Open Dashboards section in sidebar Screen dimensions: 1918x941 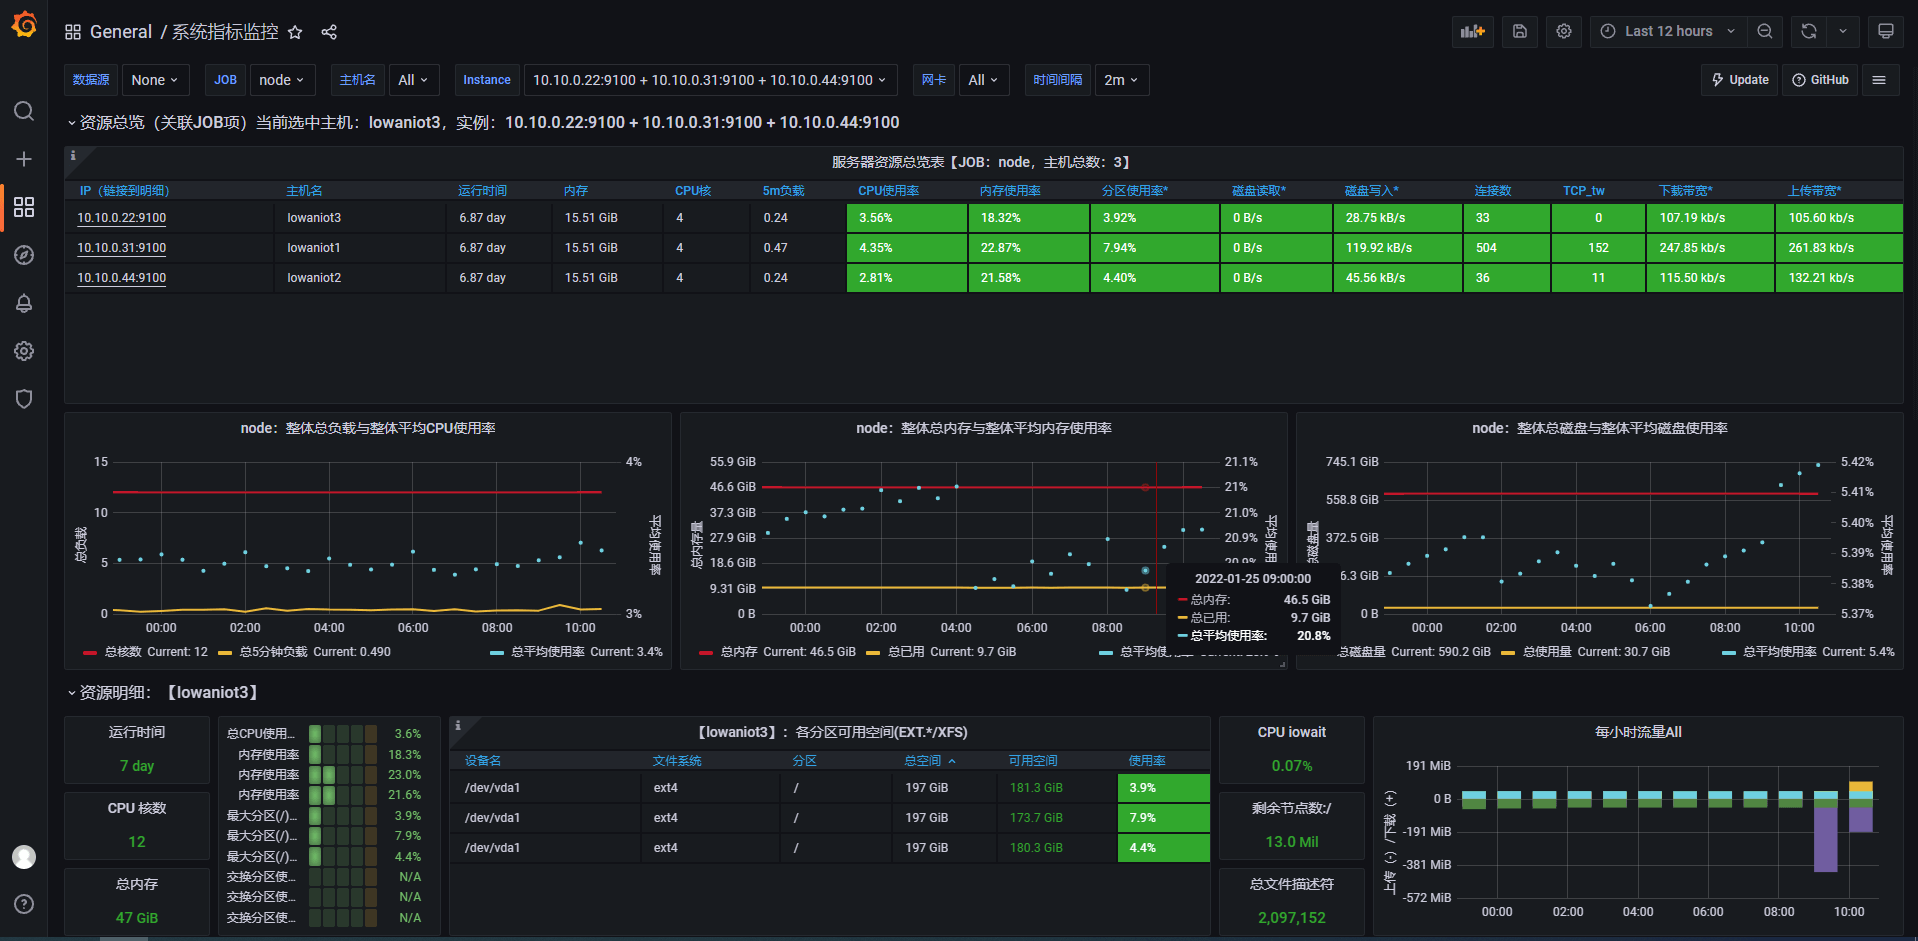coord(24,207)
